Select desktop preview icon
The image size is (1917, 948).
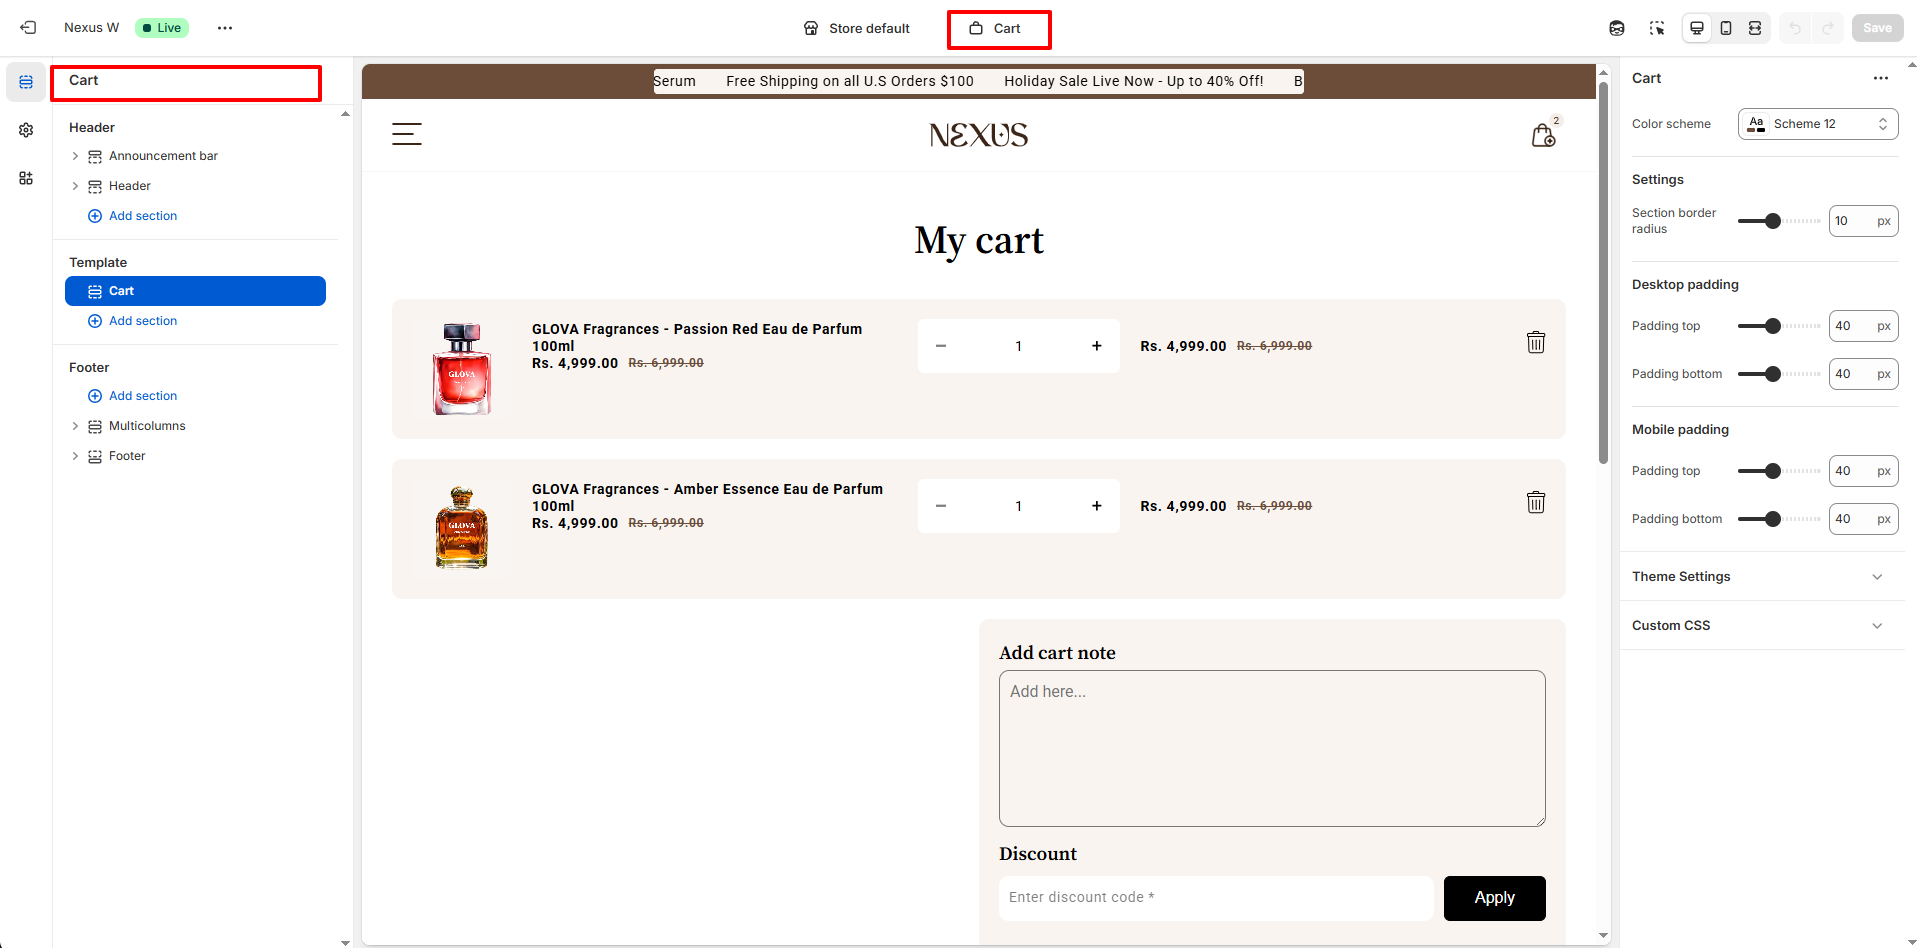(1697, 28)
